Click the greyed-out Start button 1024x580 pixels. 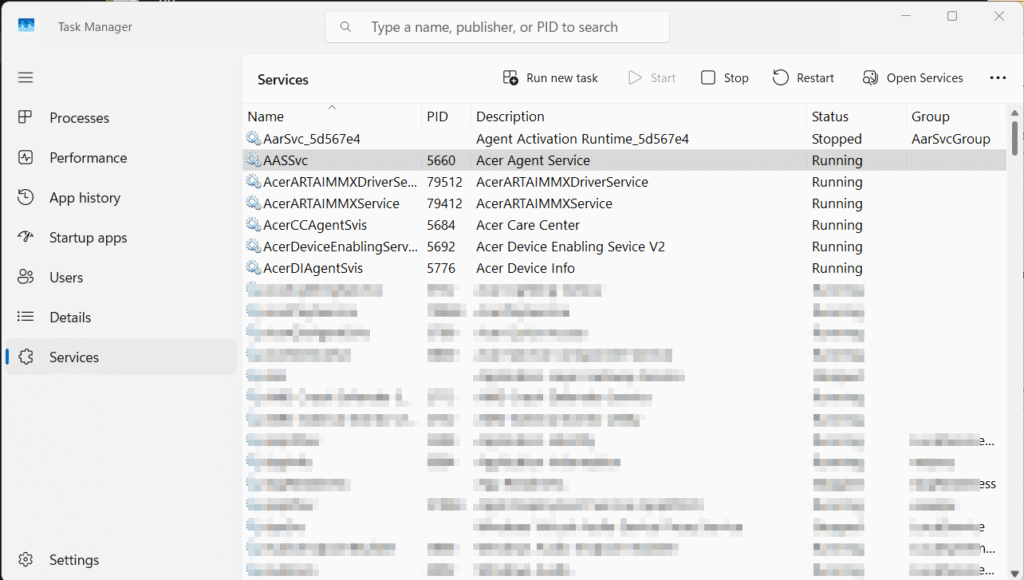coord(652,78)
